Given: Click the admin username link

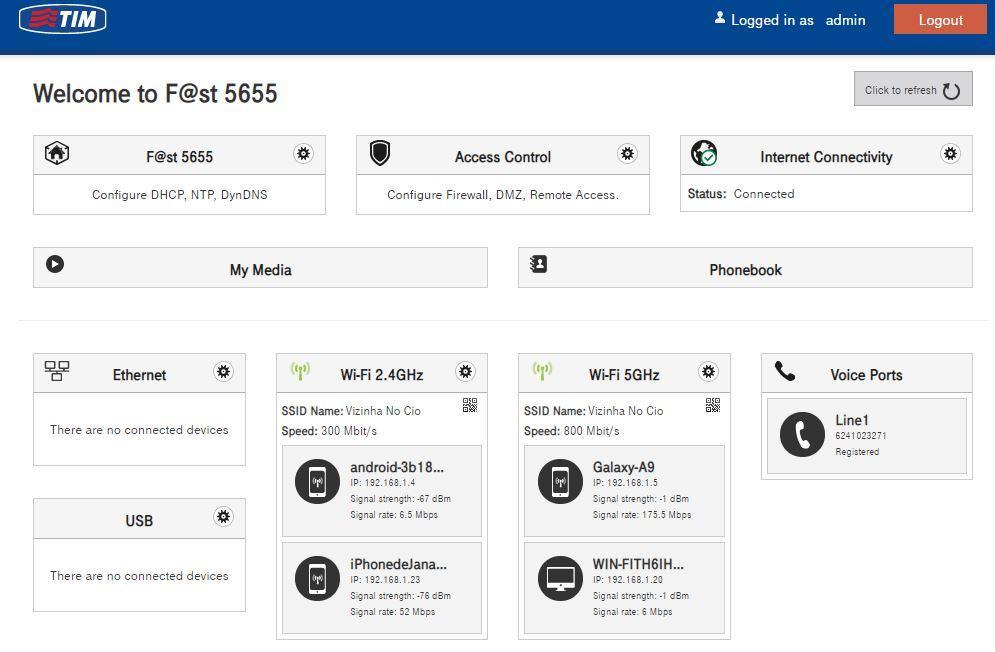Looking at the screenshot, I should [x=845, y=20].
